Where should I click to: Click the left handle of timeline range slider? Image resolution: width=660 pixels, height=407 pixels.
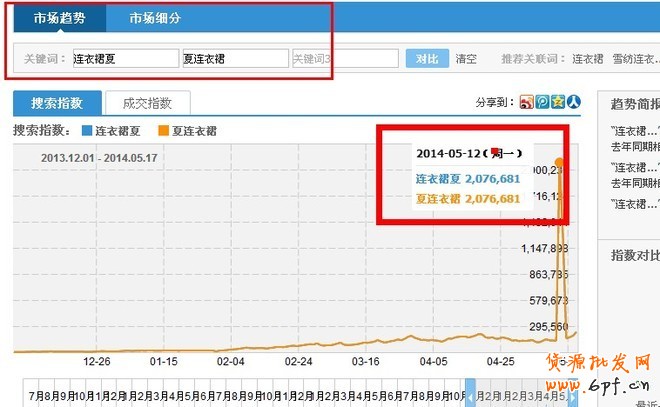470,393
